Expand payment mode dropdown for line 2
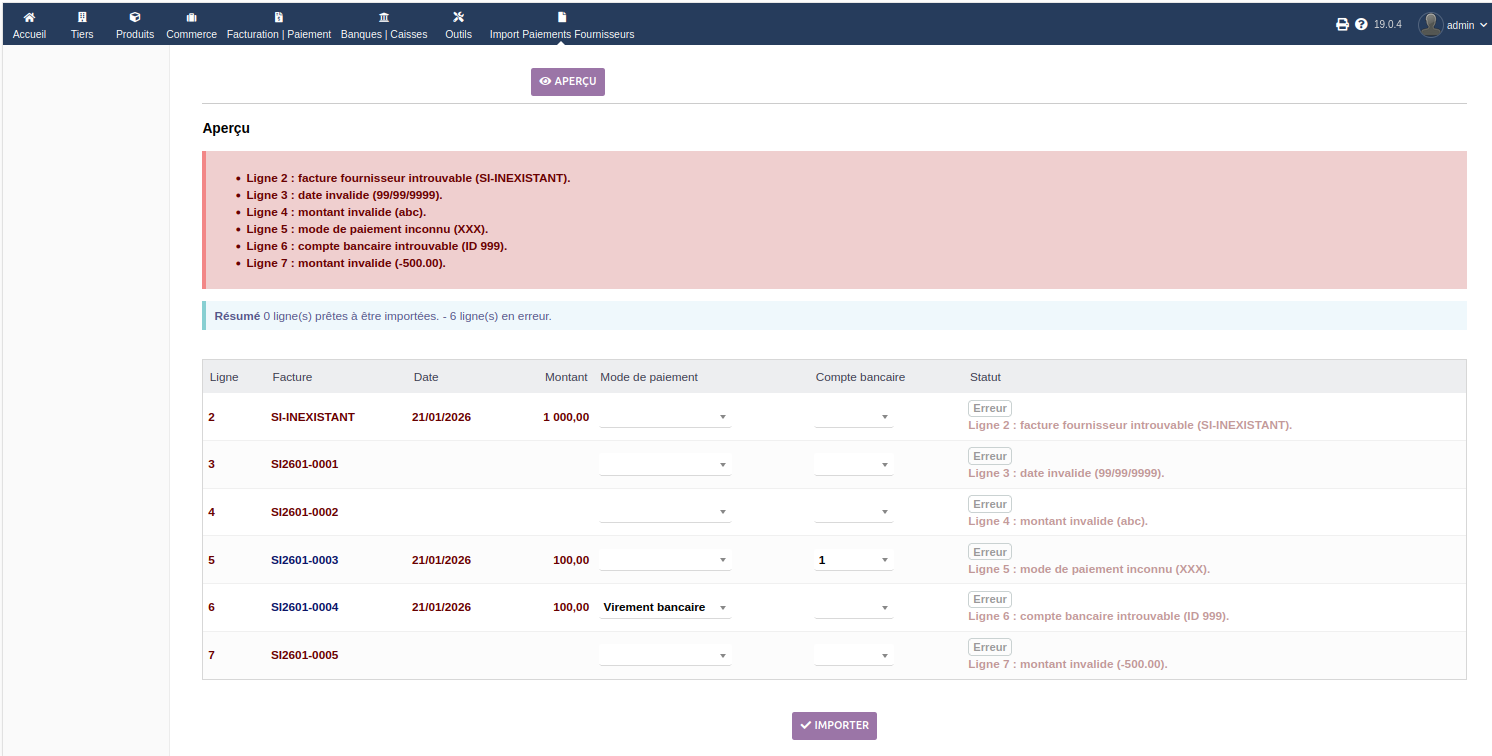Image resolution: width=1492 pixels, height=756 pixels. [x=665, y=417]
